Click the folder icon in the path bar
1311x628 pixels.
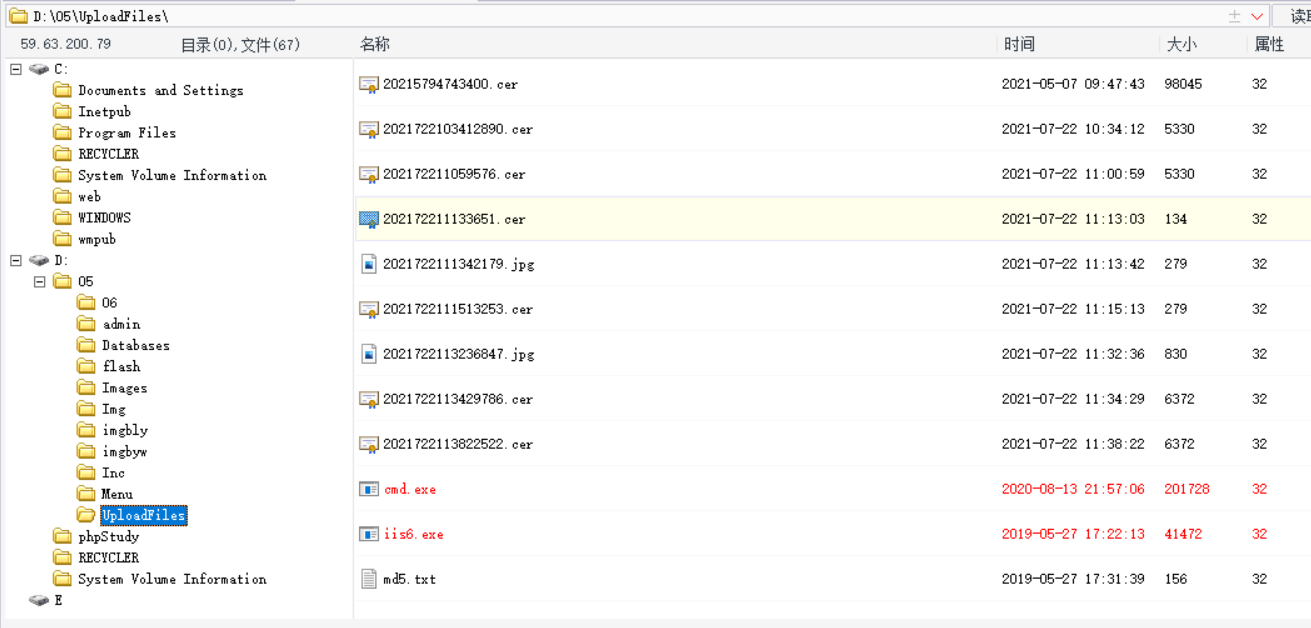(18, 16)
